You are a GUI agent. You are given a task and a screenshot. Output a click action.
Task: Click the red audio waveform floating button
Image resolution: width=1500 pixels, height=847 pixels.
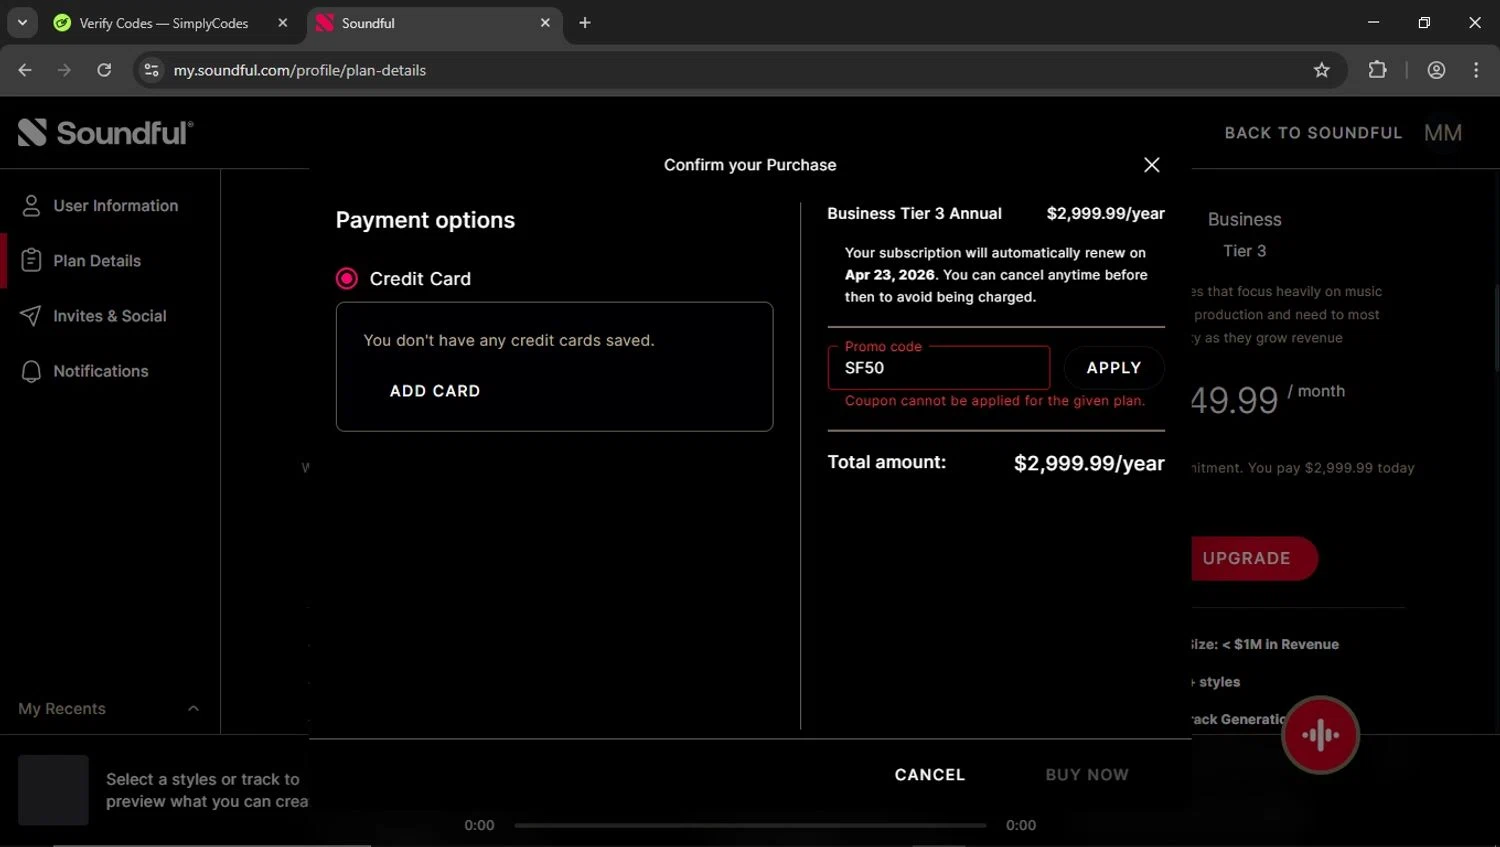click(1320, 735)
